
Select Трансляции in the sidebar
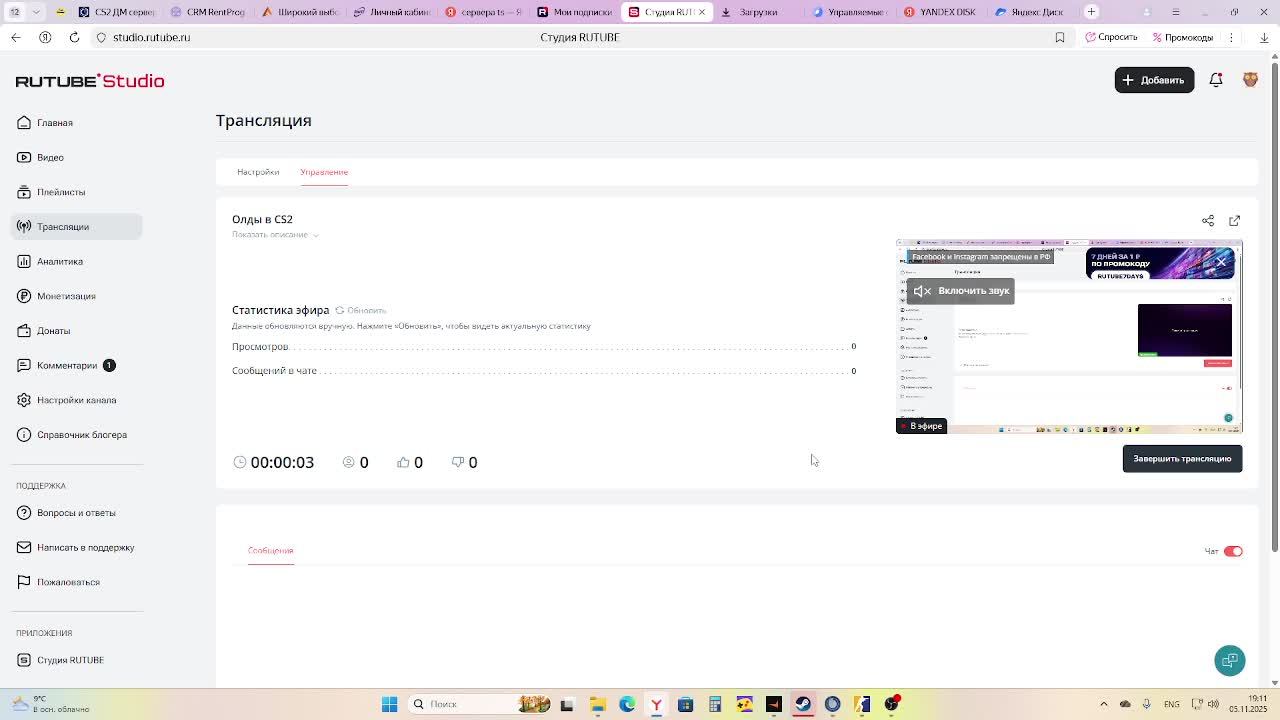coord(76,226)
